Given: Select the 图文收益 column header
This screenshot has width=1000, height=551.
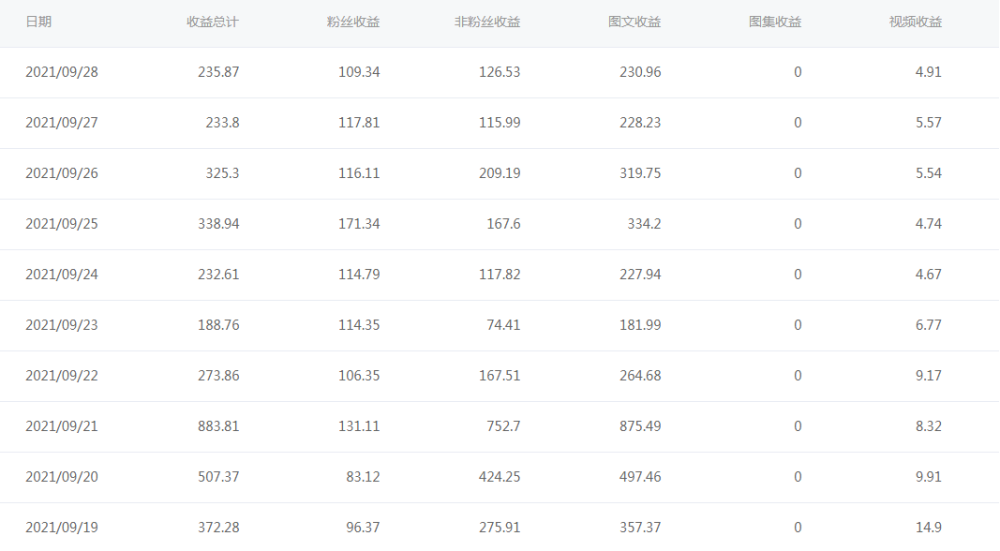Looking at the screenshot, I should (x=634, y=22).
